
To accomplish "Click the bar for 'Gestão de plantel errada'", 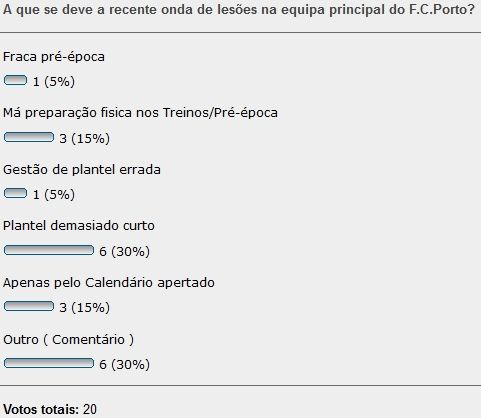I will point(15,193).
